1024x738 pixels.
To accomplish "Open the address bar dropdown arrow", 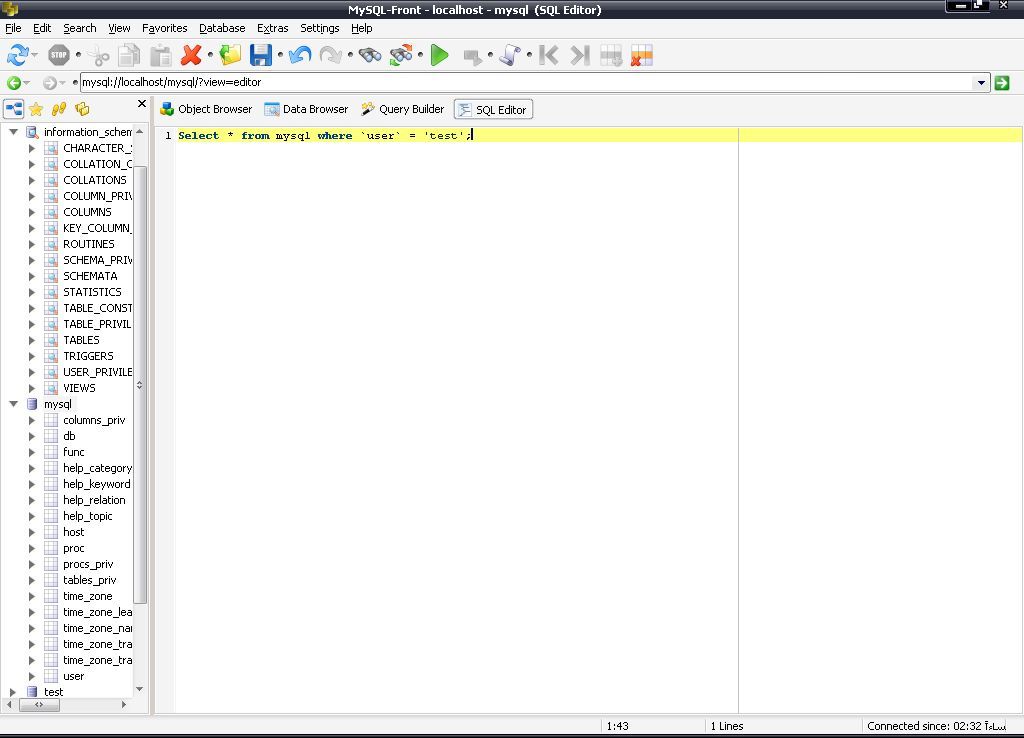I will pos(983,83).
